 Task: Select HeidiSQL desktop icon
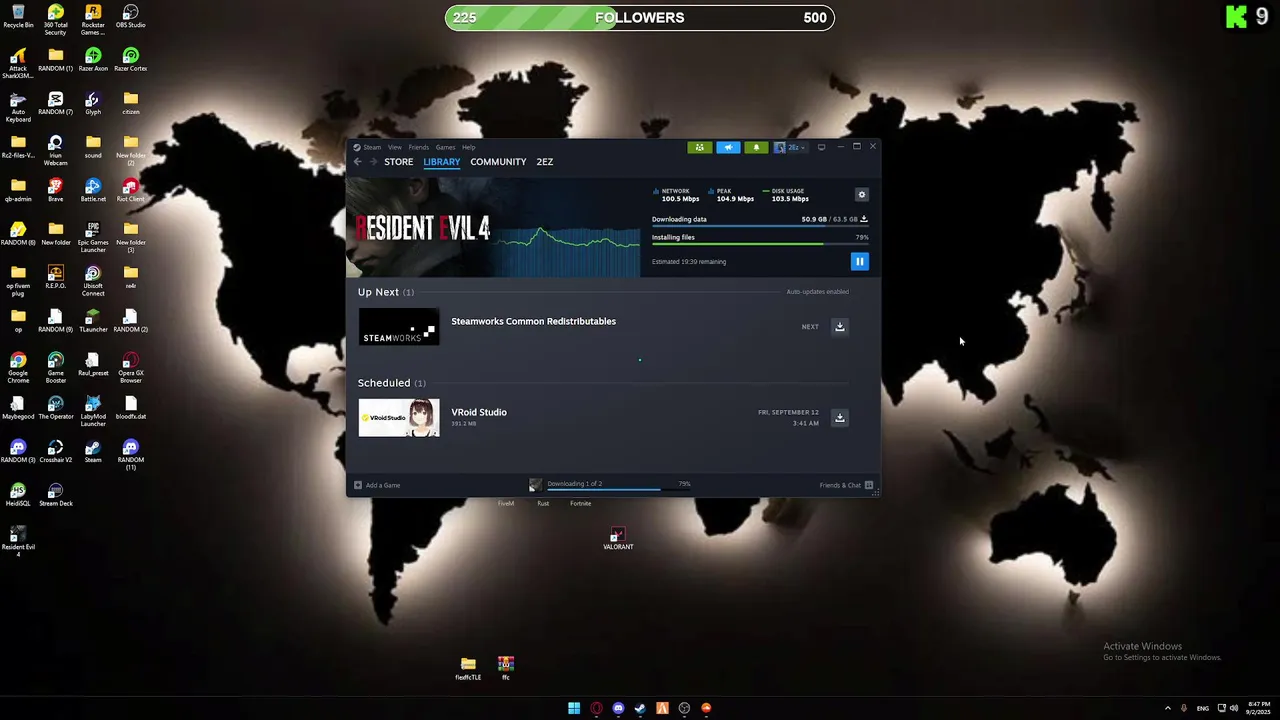point(18,494)
